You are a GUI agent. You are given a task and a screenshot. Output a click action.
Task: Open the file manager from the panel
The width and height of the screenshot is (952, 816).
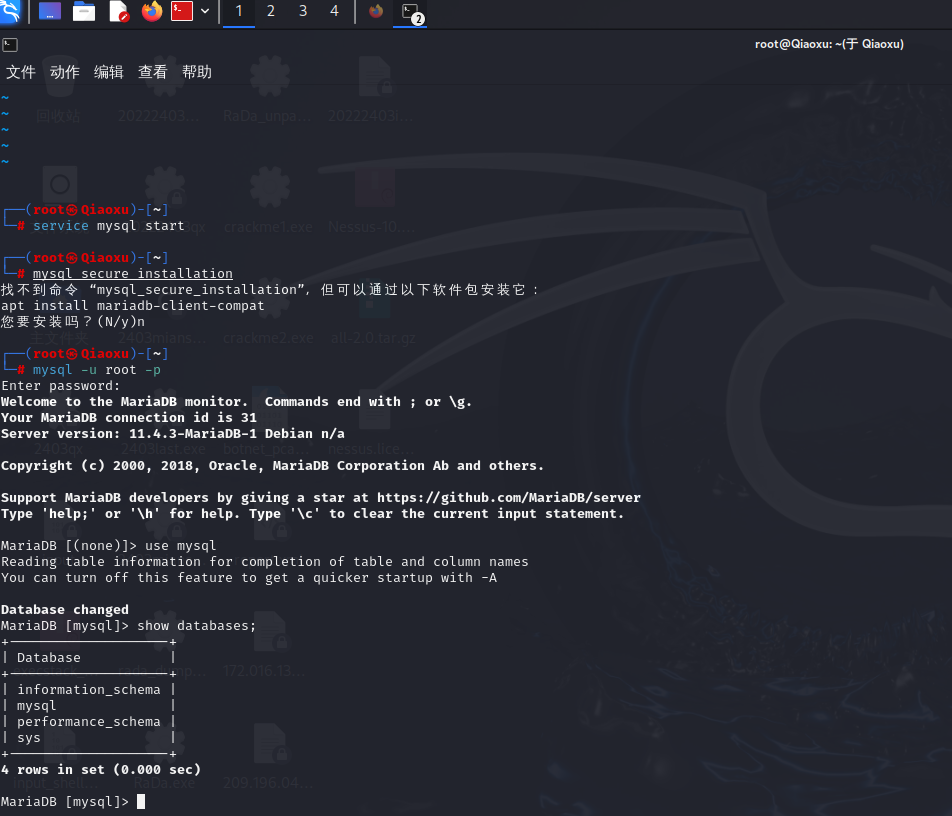84,12
